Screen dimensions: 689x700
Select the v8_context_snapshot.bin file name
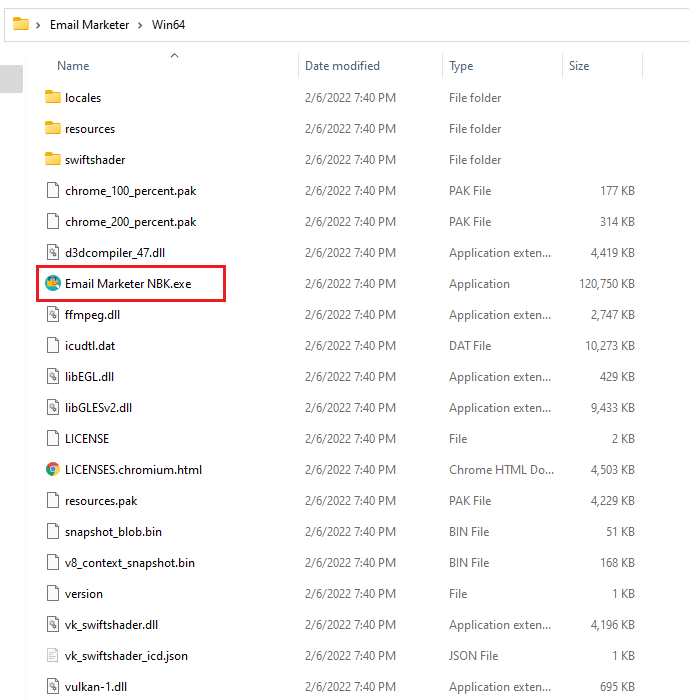click(129, 563)
